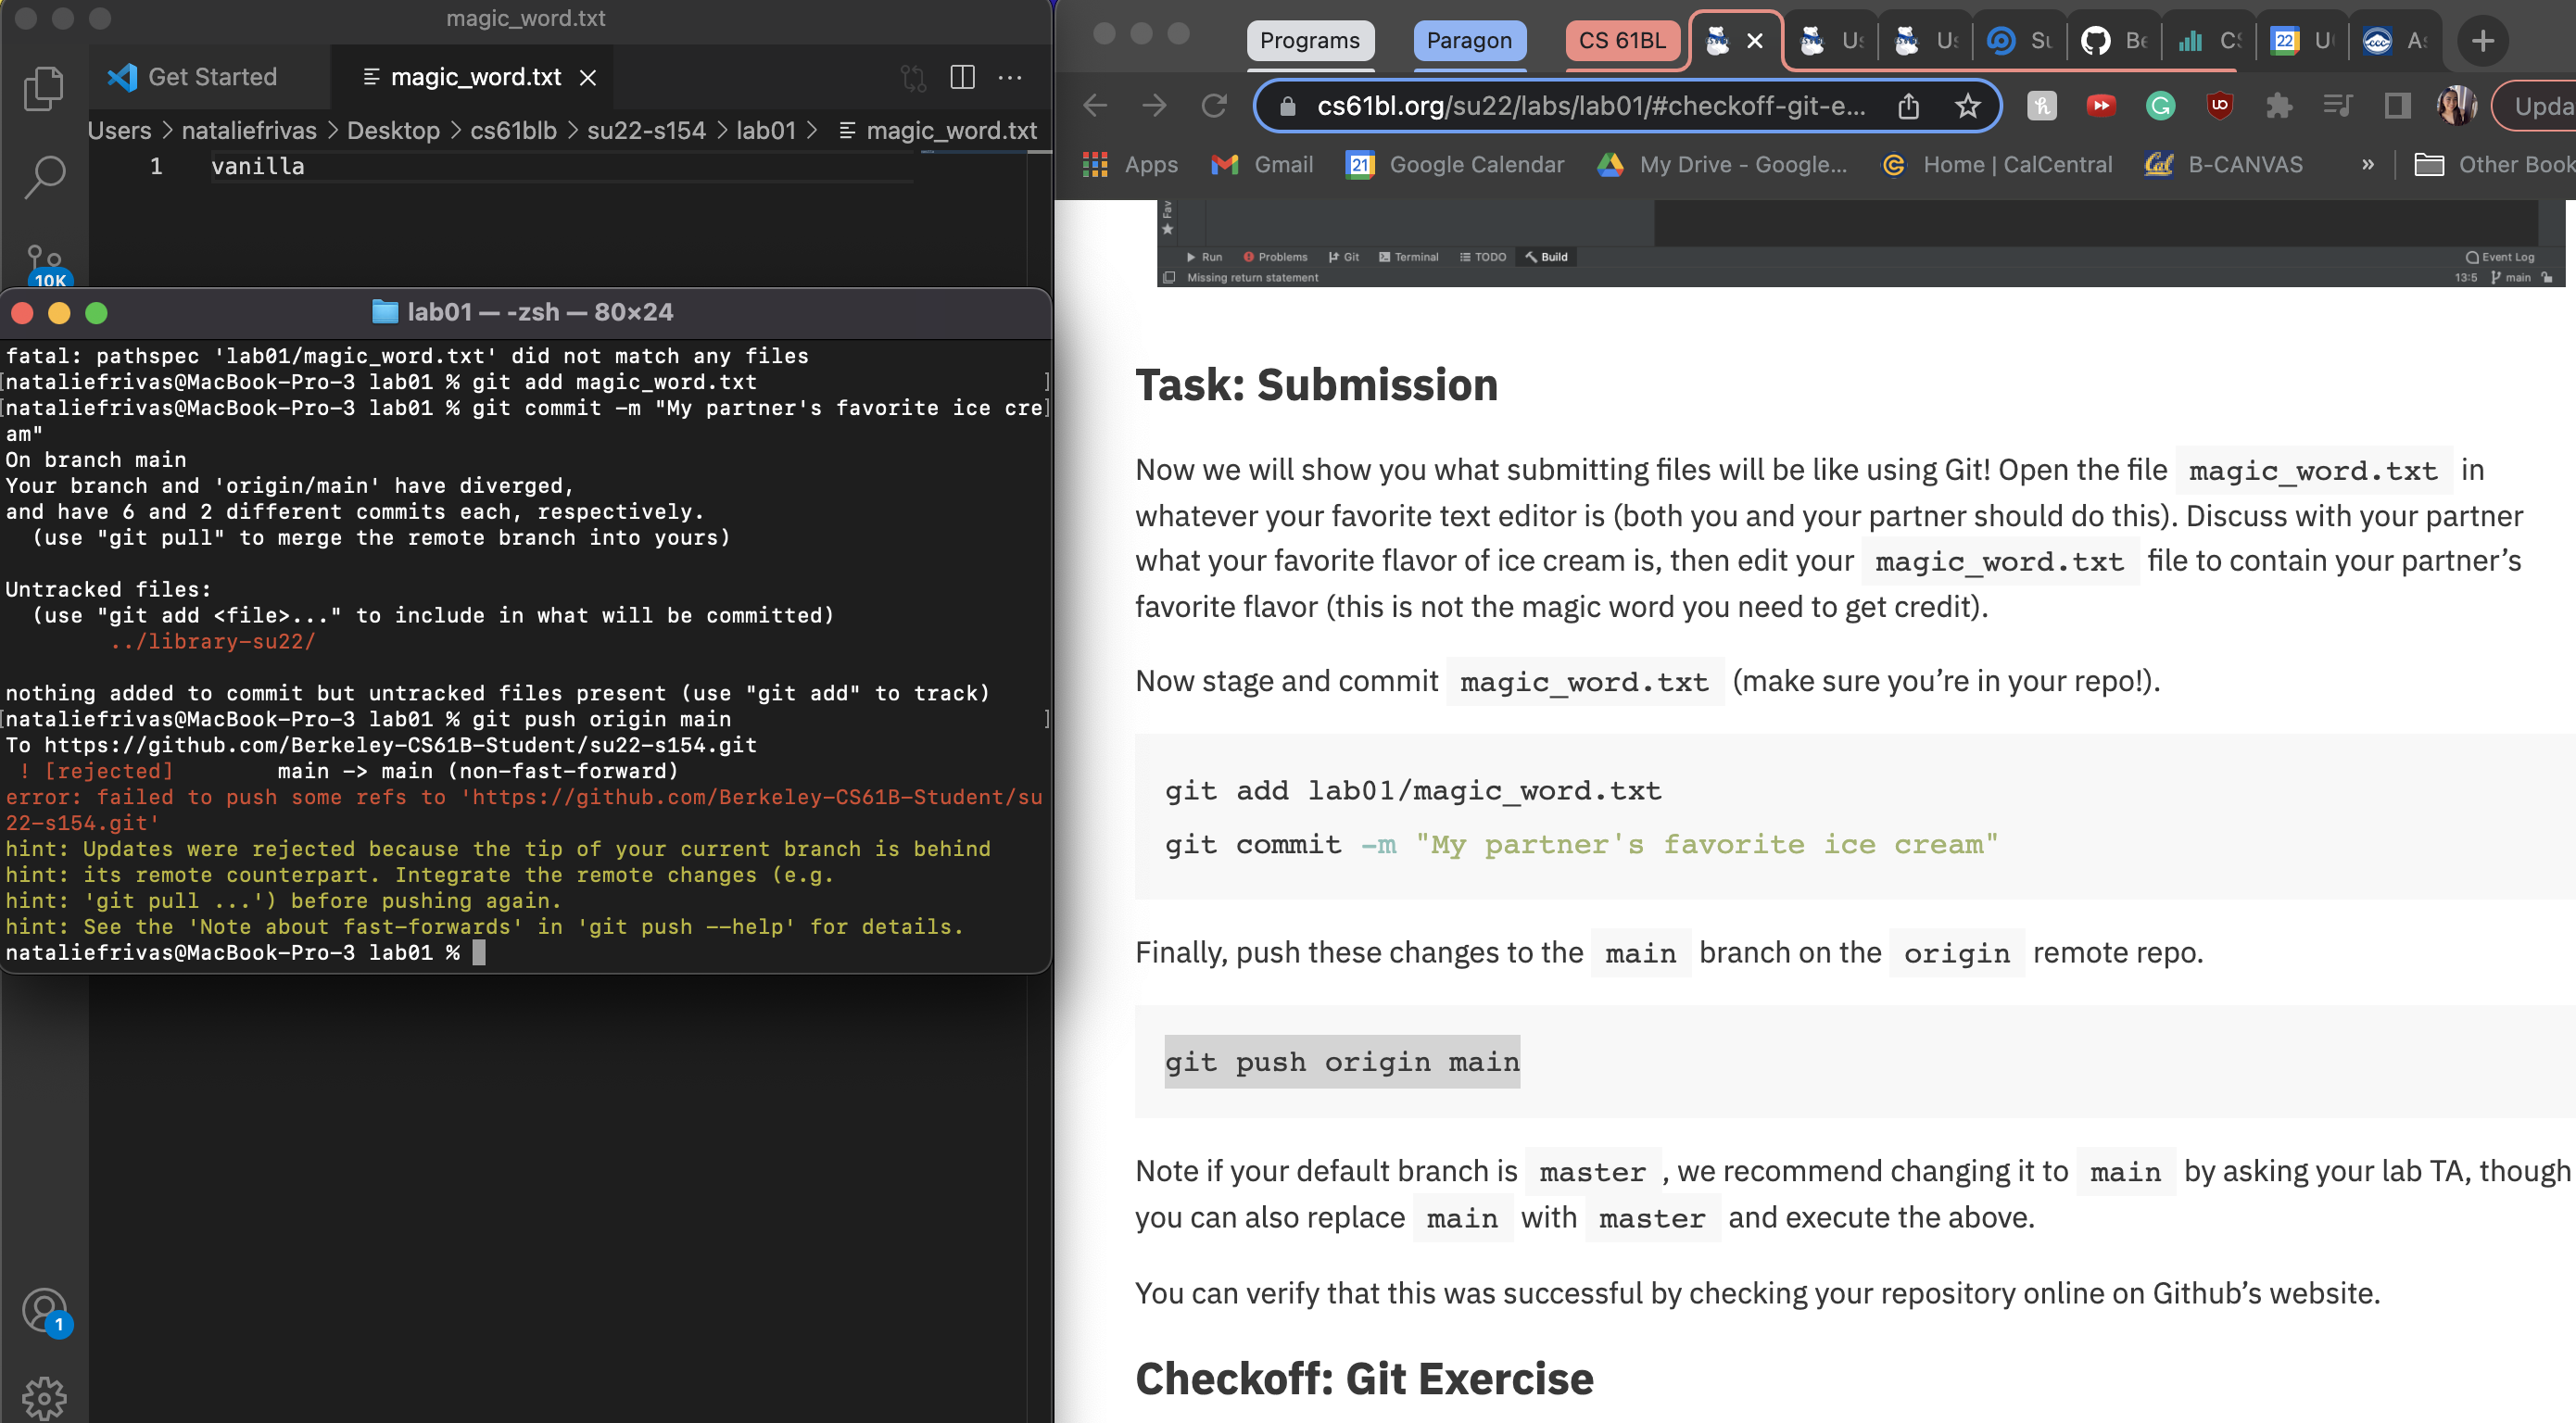This screenshot has height=1423, width=2576.
Task: Open VS Code Accounts icon
Action: coord(44,1311)
